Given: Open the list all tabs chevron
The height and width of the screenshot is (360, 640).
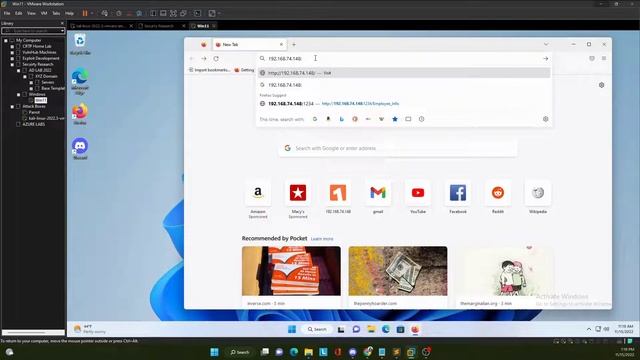Looking at the screenshot, I should click(x=546, y=44).
